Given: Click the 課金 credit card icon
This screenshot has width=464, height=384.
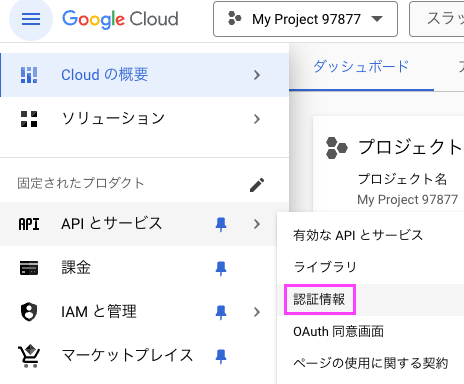Looking at the screenshot, I should click(29, 268).
